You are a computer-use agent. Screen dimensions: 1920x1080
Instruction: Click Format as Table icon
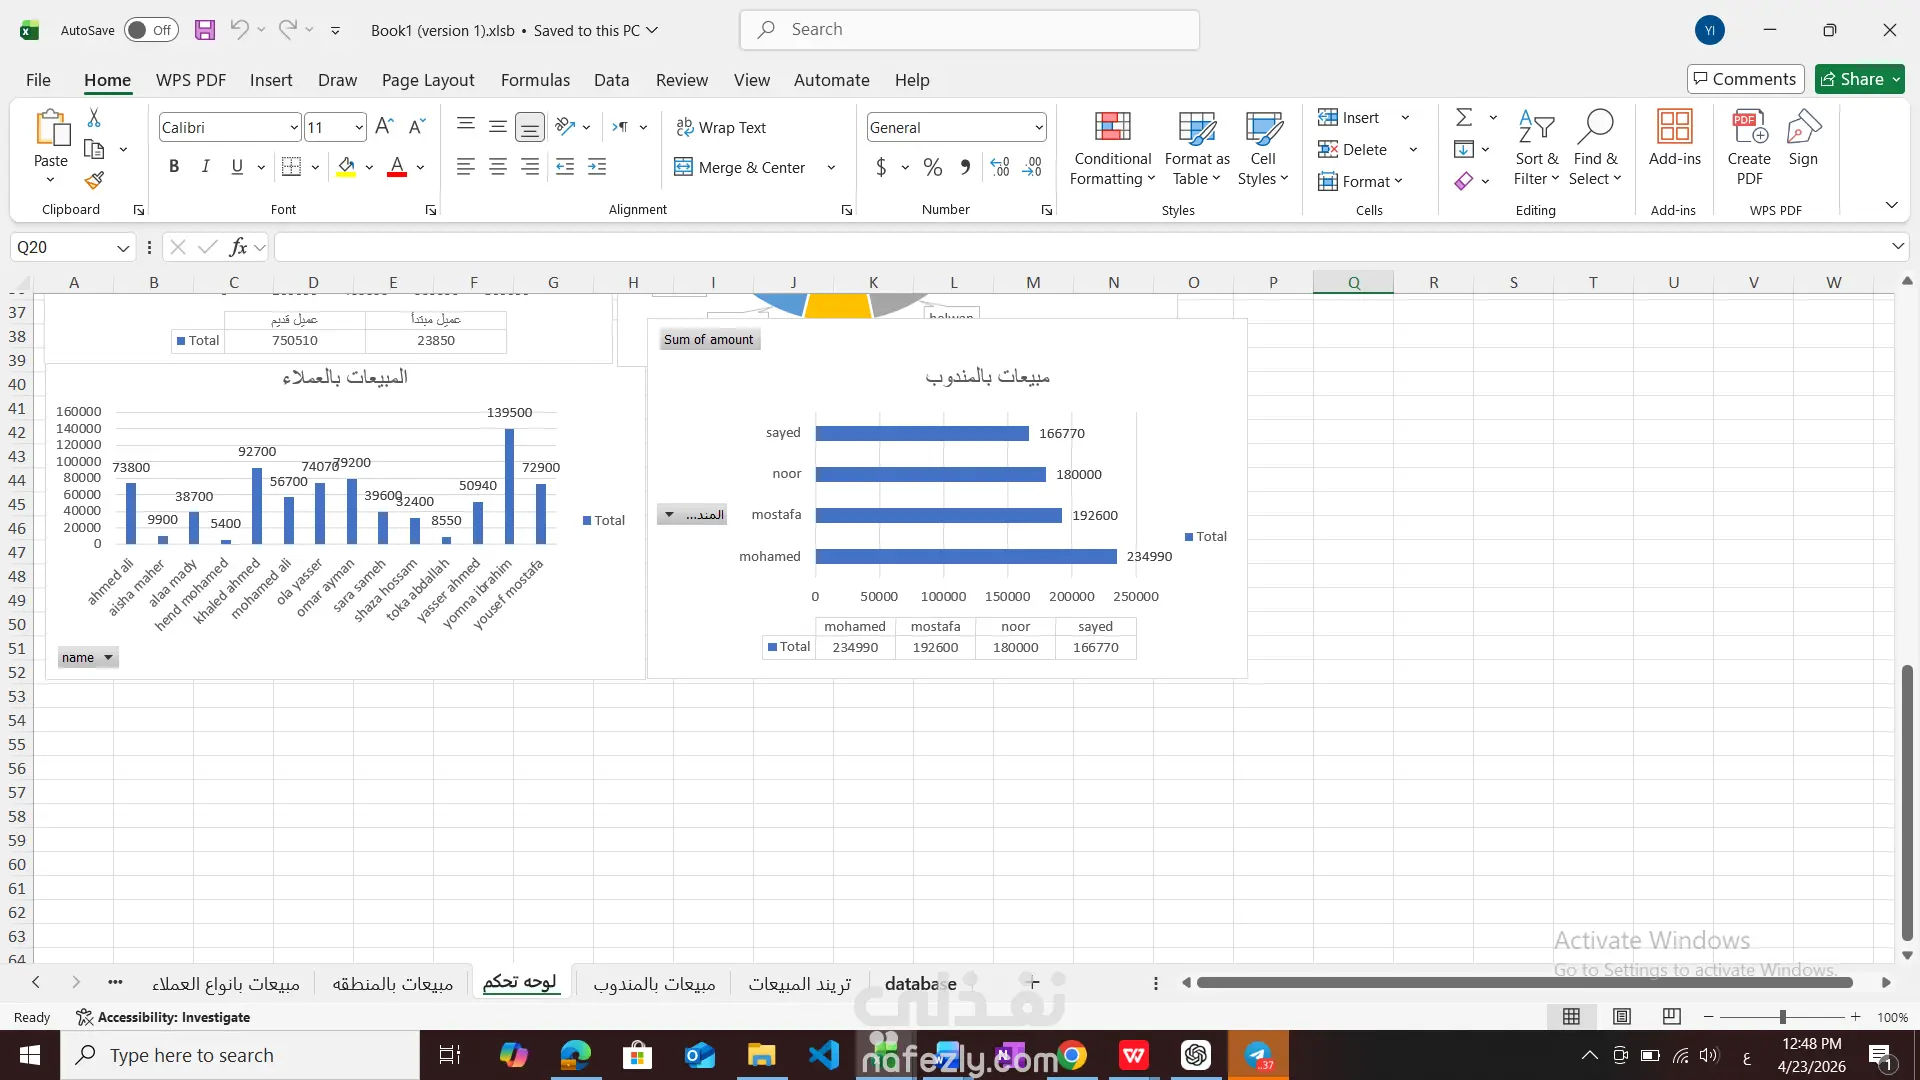coord(1197,149)
